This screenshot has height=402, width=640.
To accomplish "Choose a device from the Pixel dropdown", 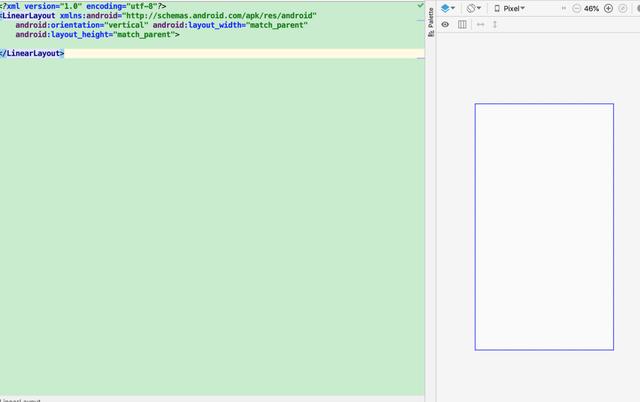I will [509, 8].
